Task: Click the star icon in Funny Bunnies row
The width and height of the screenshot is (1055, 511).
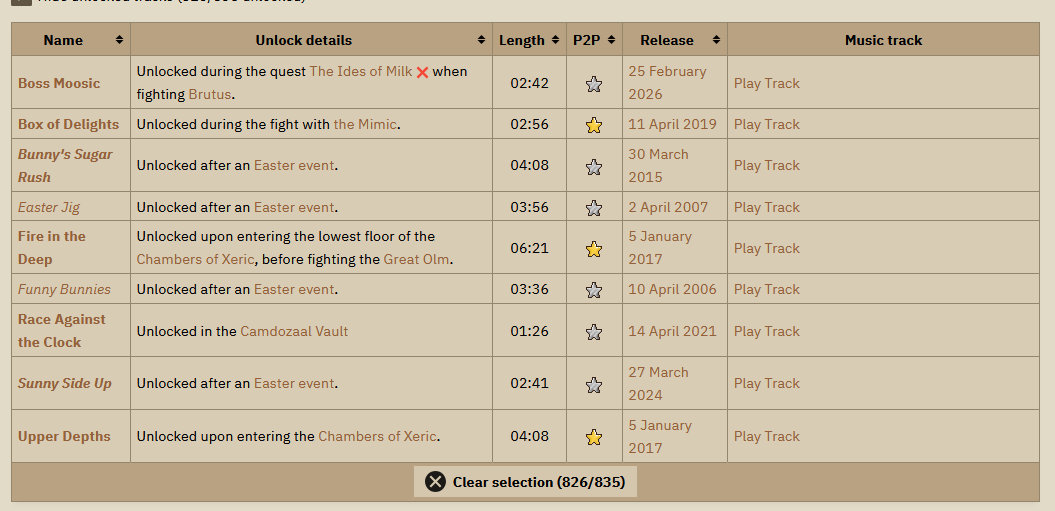Action: tap(593, 289)
